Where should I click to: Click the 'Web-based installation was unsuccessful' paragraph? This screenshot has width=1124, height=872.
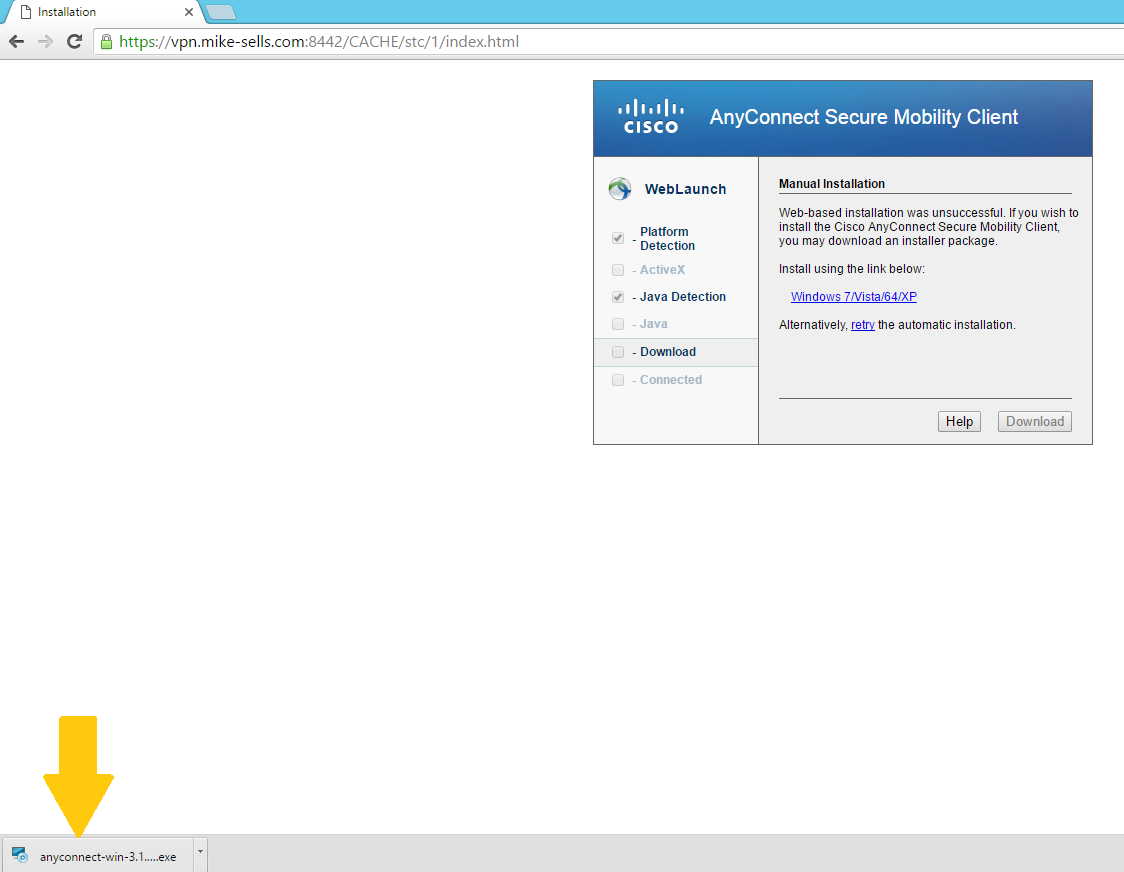928,227
